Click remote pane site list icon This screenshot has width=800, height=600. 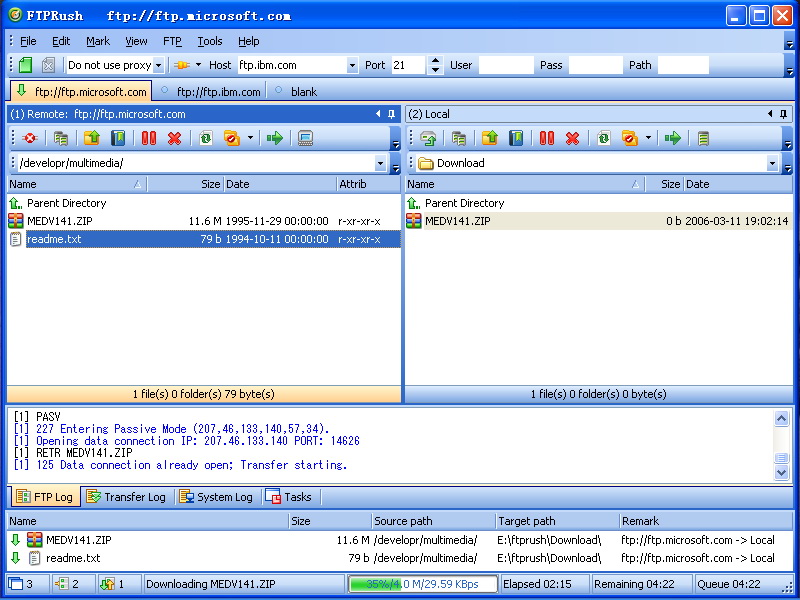point(61,138)
